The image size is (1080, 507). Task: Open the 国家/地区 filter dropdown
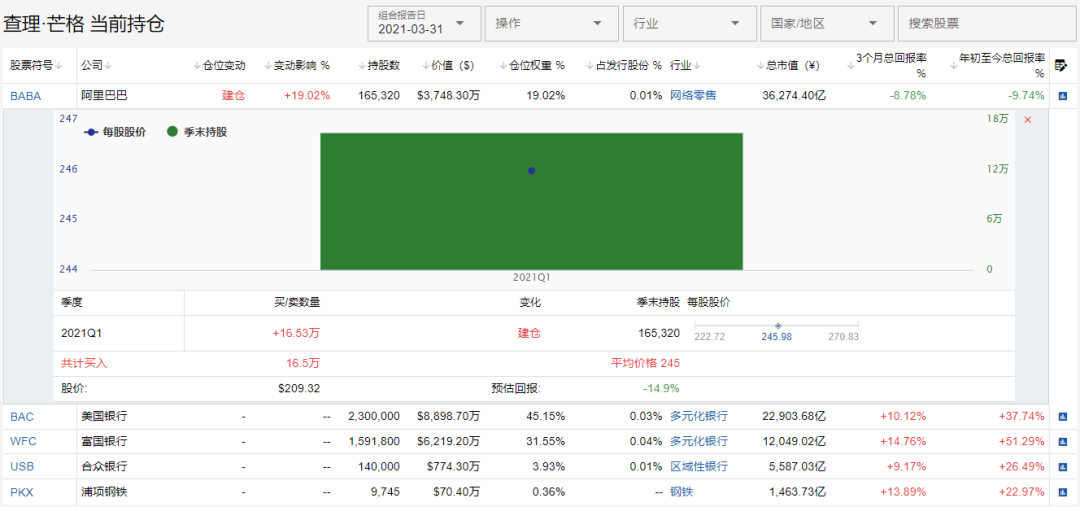pos(827,23)
